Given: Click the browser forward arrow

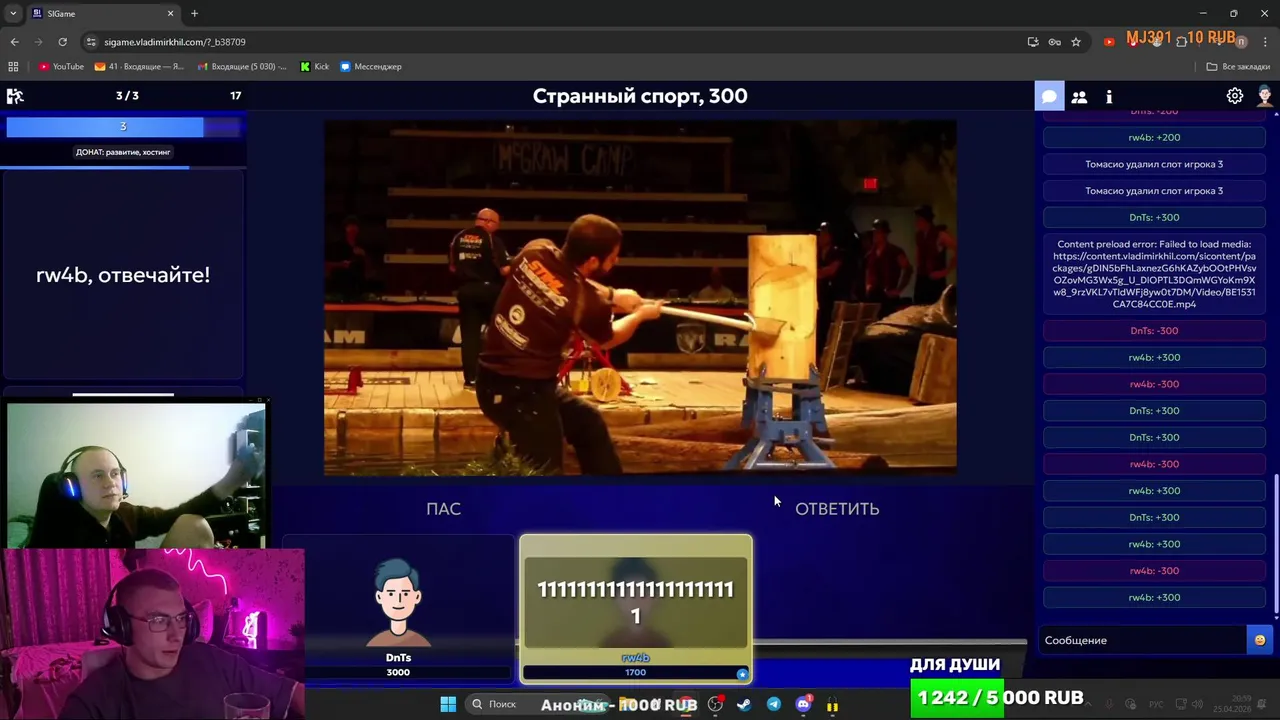Looking at the screenshot, I should coord(38,42).
